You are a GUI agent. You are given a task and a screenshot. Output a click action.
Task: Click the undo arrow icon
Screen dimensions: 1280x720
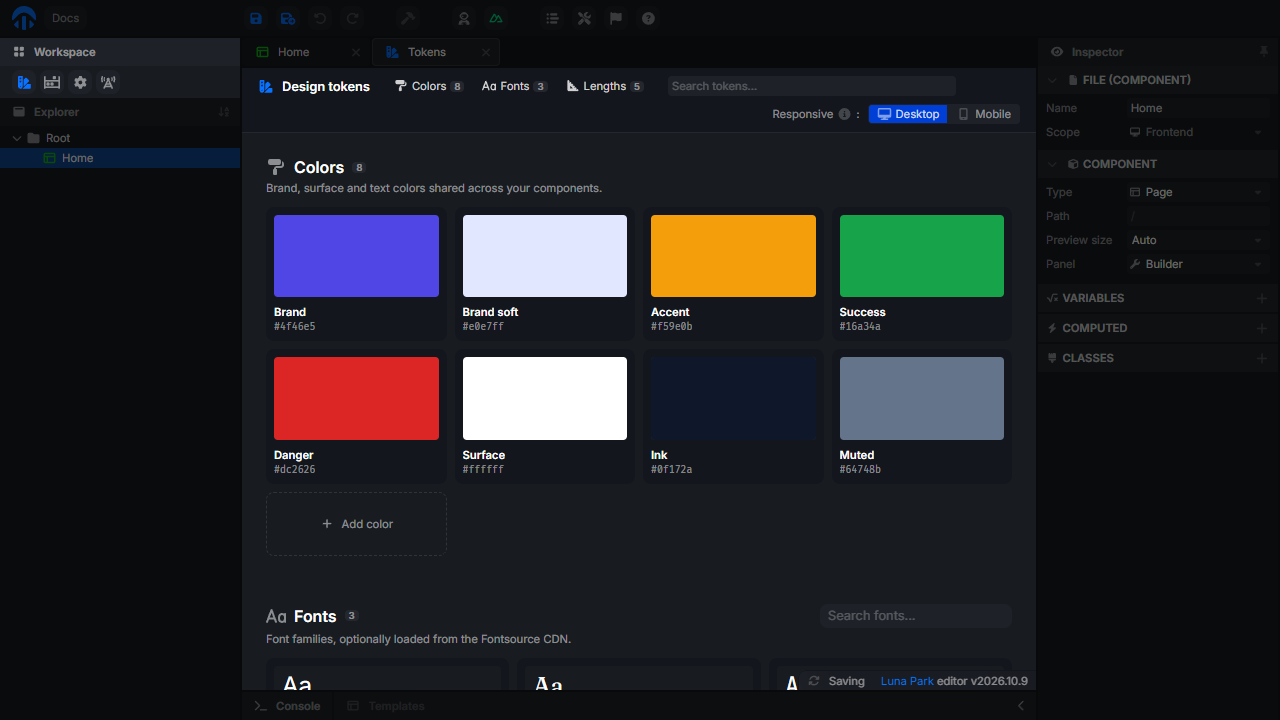pyautogui.click(x=320, y=18)
